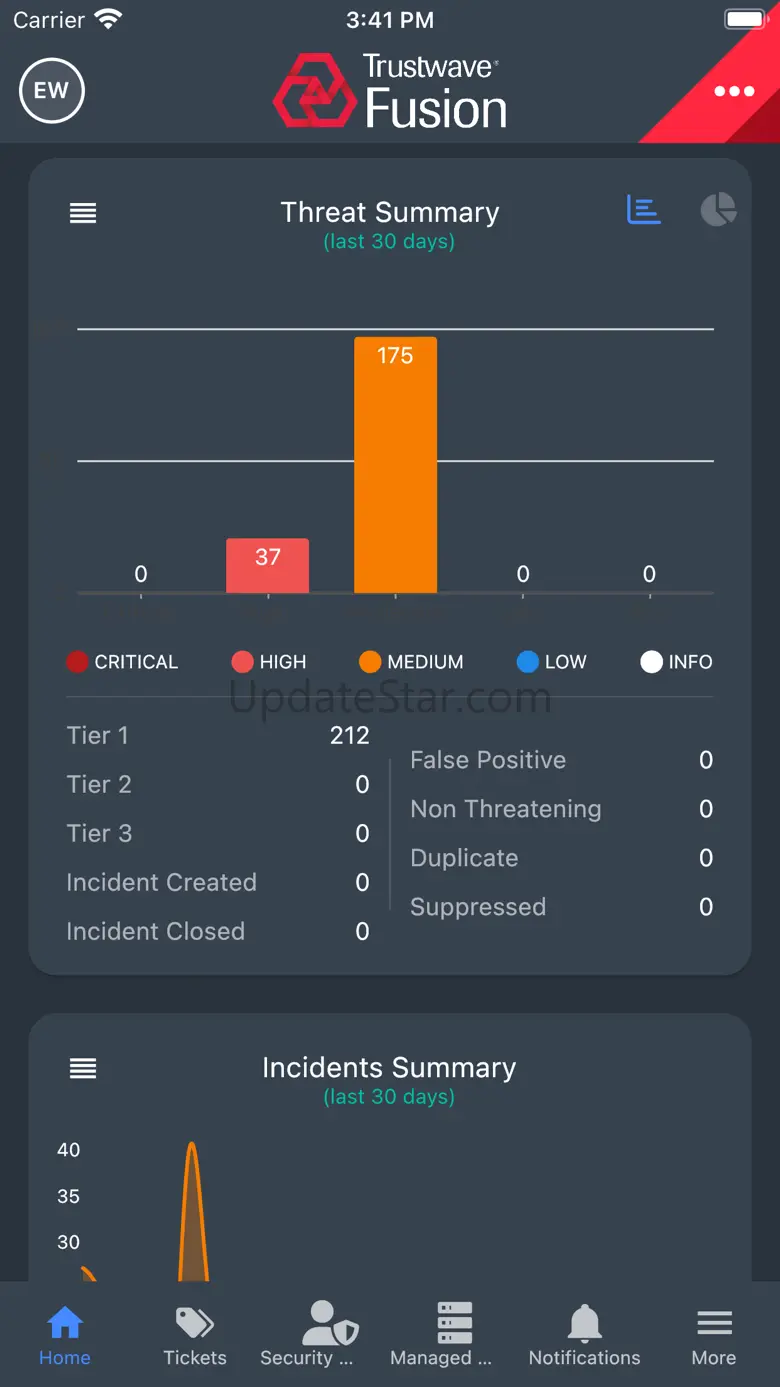Open the More menu tab
Screen dimensions: 780x1387
click(x=714, y=1335)
